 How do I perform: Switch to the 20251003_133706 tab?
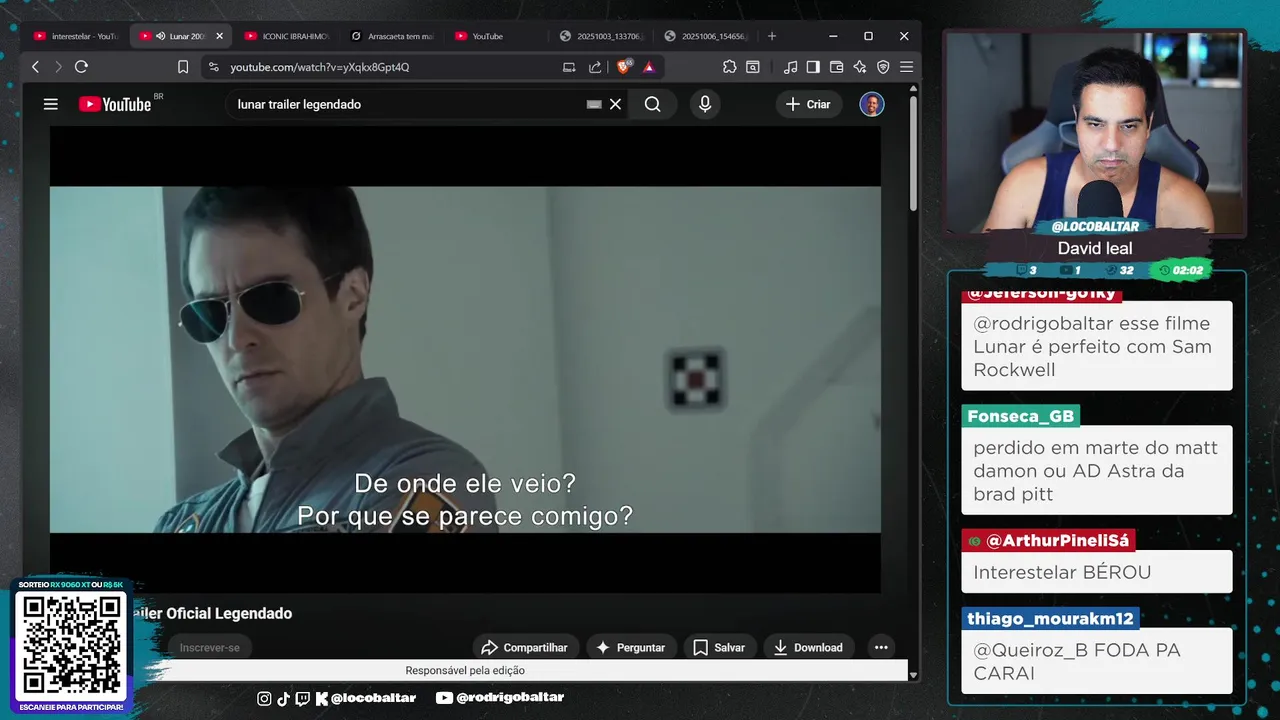click(x=602, y=36)
